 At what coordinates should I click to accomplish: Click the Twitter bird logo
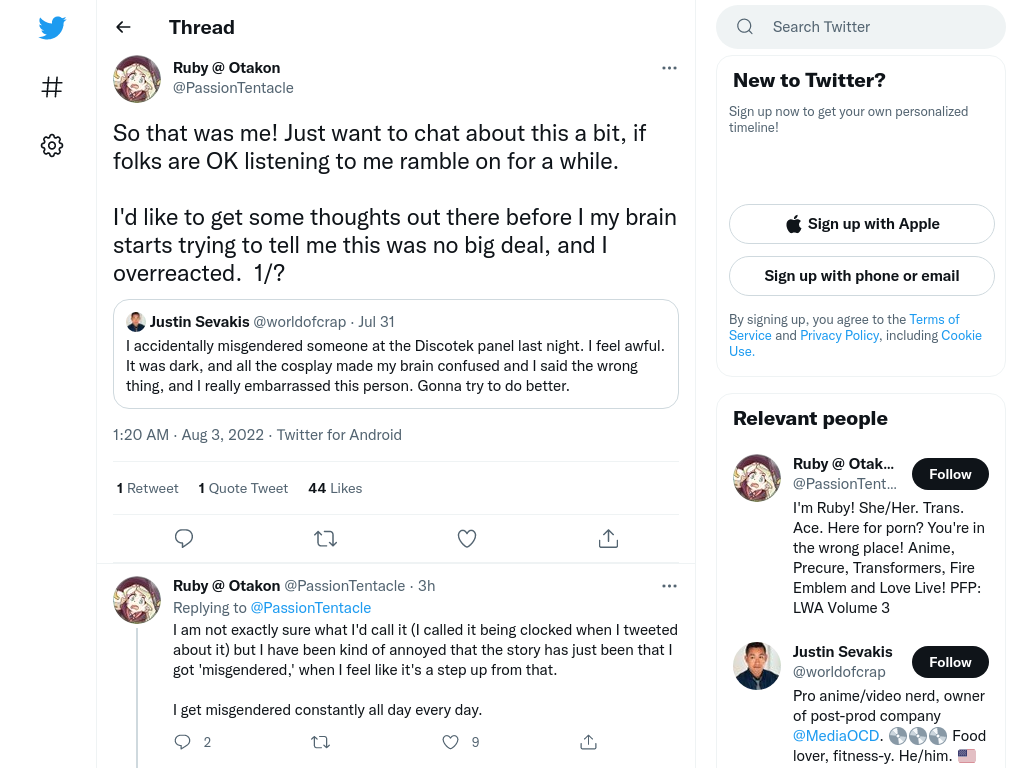tap(52, 27)
